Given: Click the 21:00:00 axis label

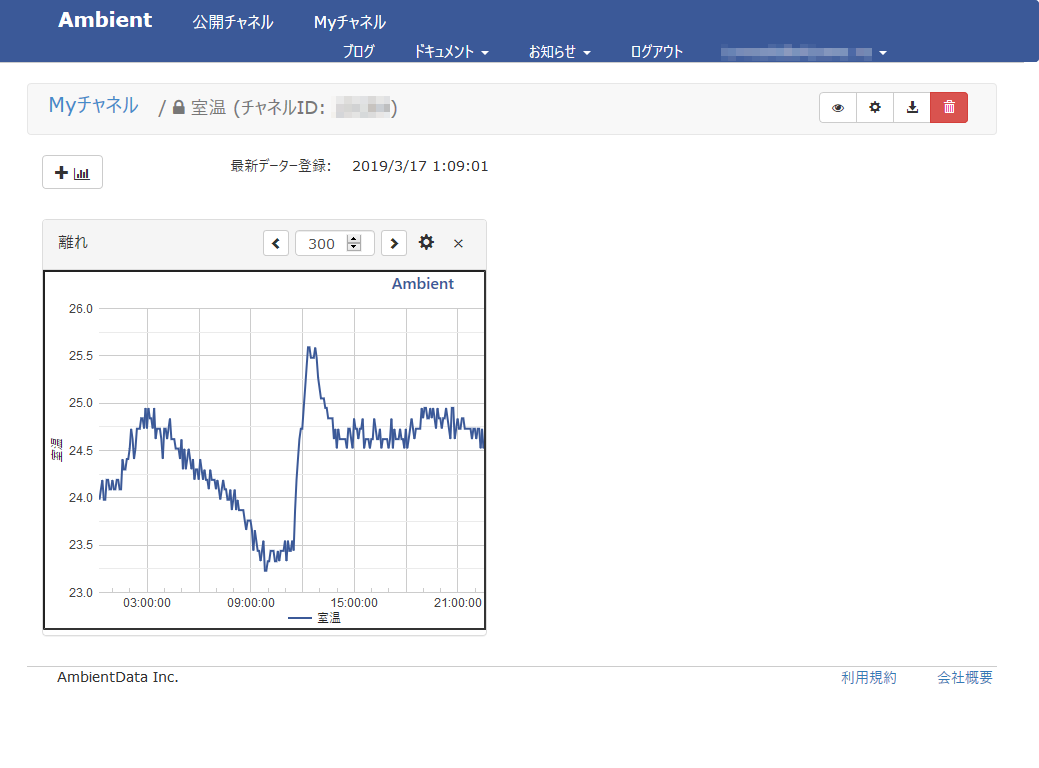Looking at the screenshot, I should [458, 603].
